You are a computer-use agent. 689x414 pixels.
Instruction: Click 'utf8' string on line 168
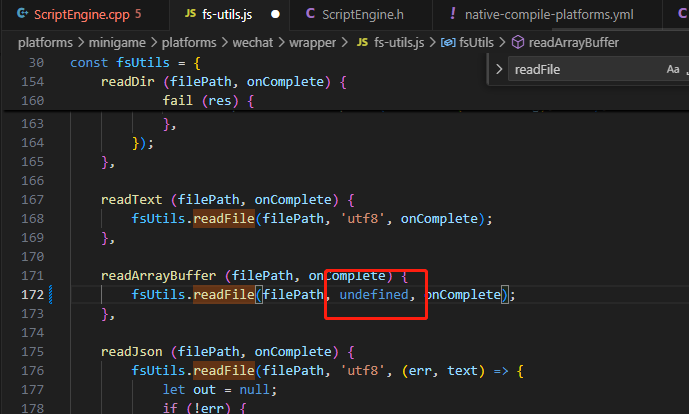[x=363, y=218]
